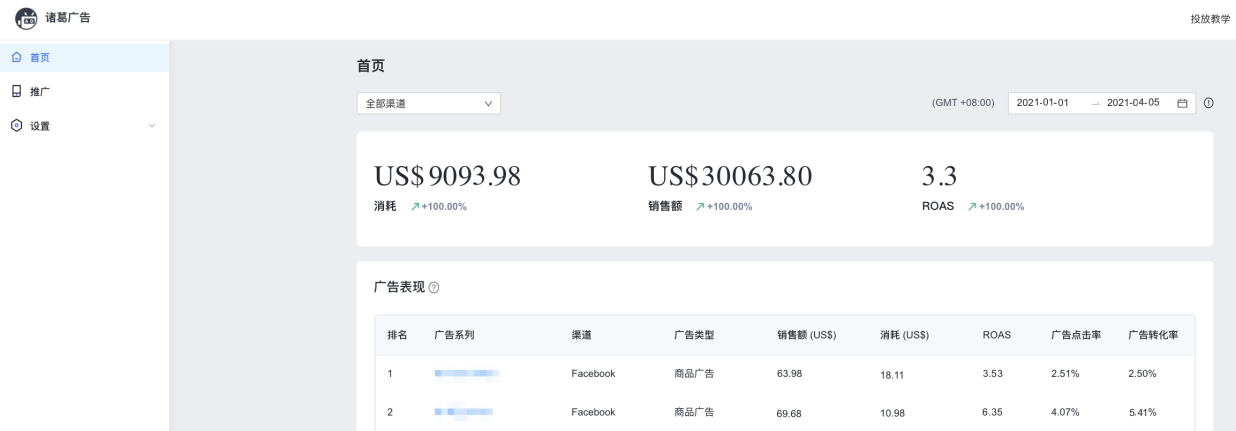This screenshot has height=431, width=1236.
Task: Expand the 设置 menu chevron
Action: [152, 126]
